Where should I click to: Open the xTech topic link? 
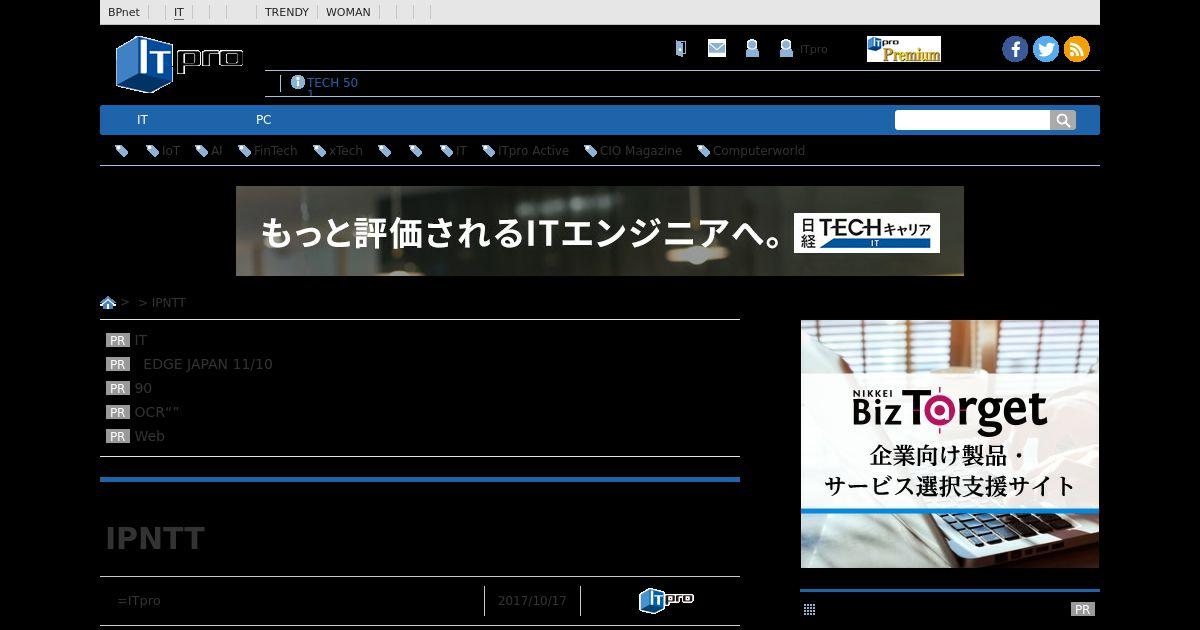(x=346, y=151)
